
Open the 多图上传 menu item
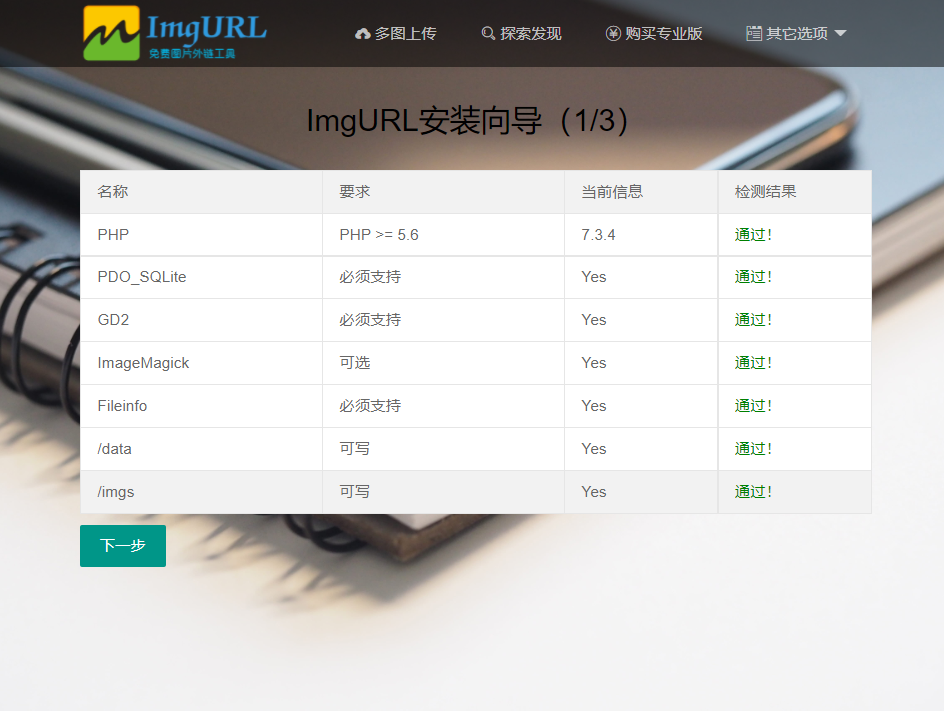396,34
